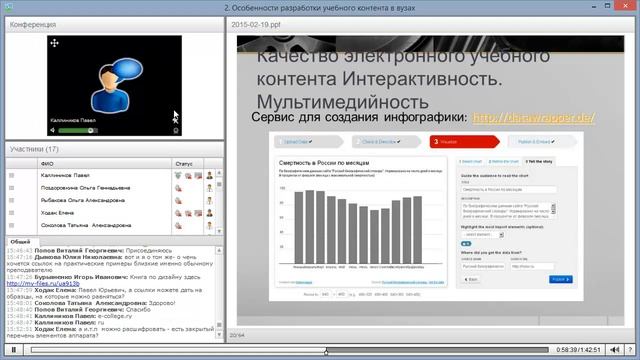Click the Back button on slide
Viewport: 640px width, 360px height.
(x=471, y=280)
